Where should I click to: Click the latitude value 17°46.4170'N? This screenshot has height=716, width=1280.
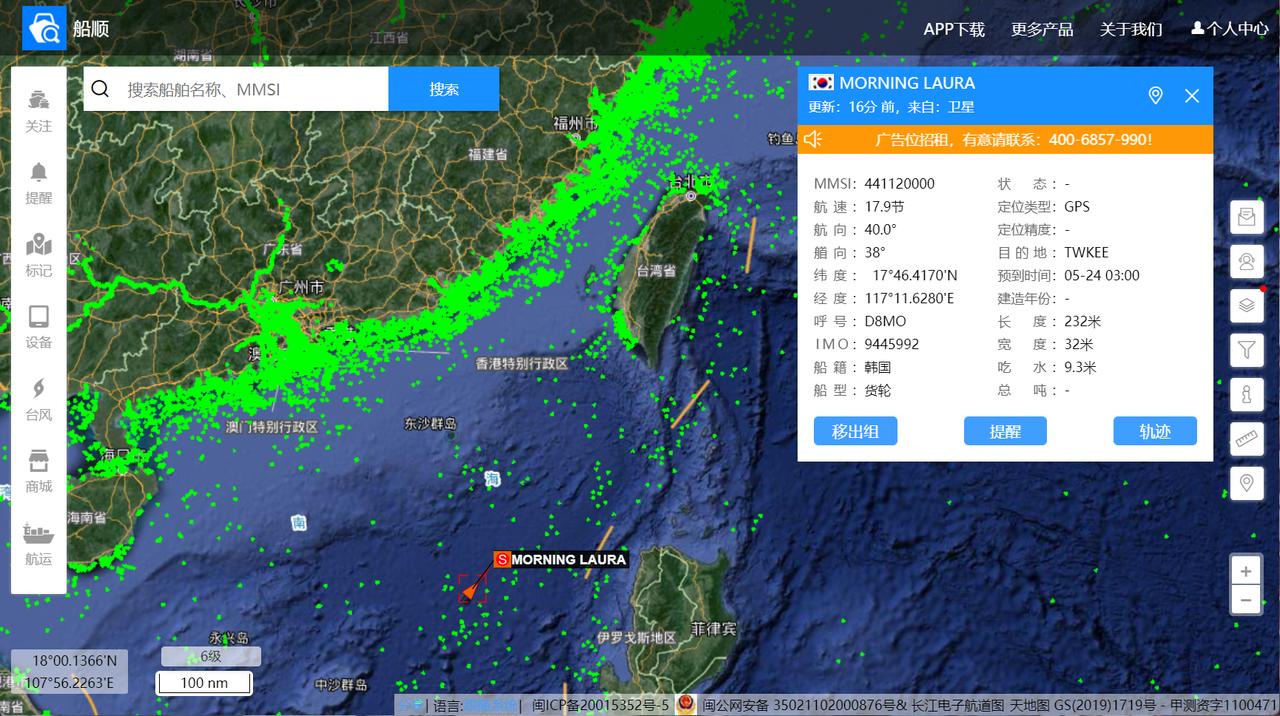pyautogui.click(x=915, y=275)
